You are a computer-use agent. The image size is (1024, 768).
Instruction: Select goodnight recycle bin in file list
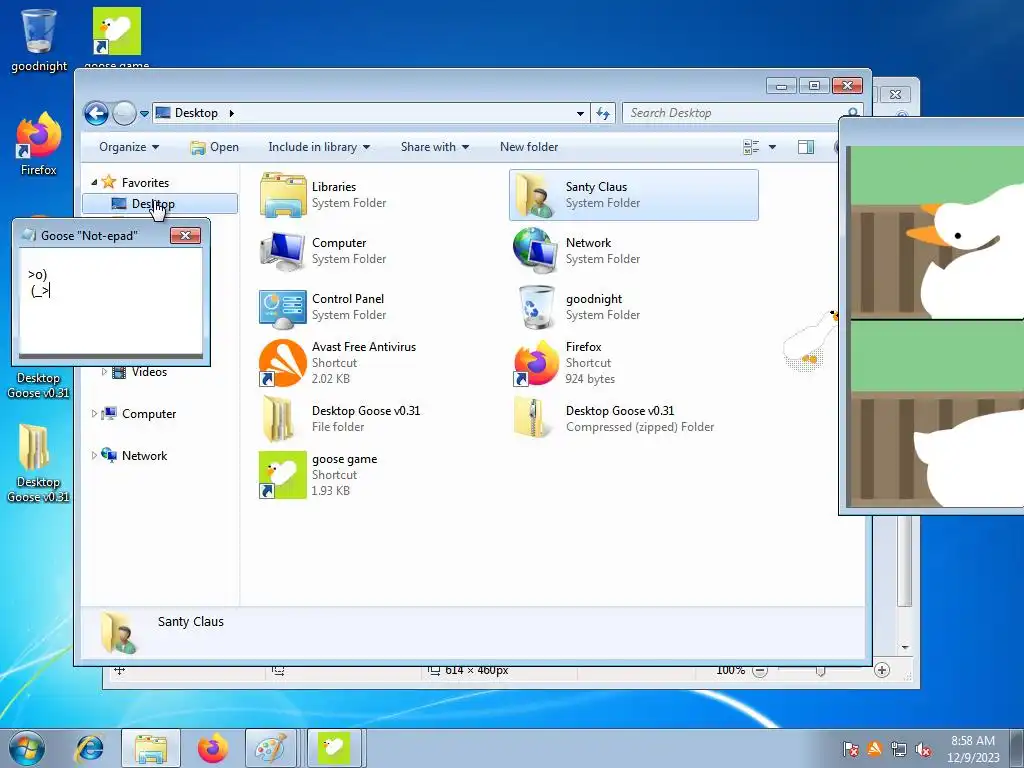coord(536,307)
